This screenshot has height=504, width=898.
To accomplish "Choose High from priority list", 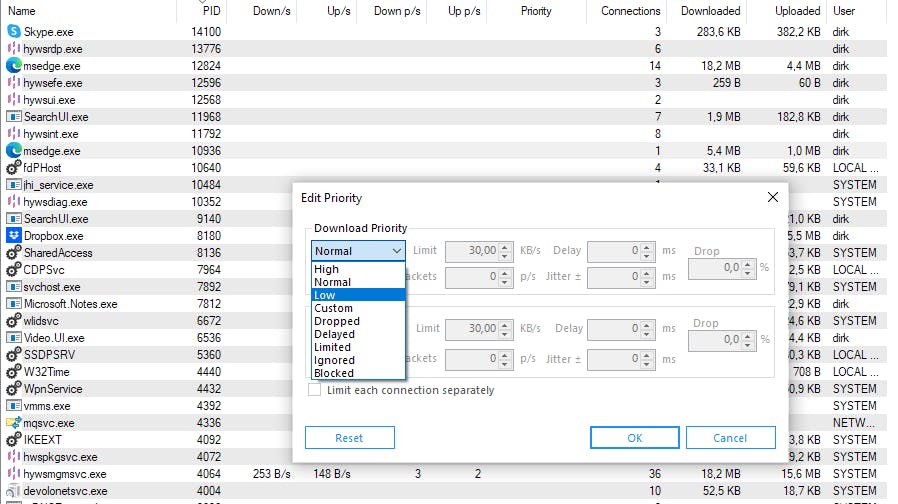I will tap(359, 269).
